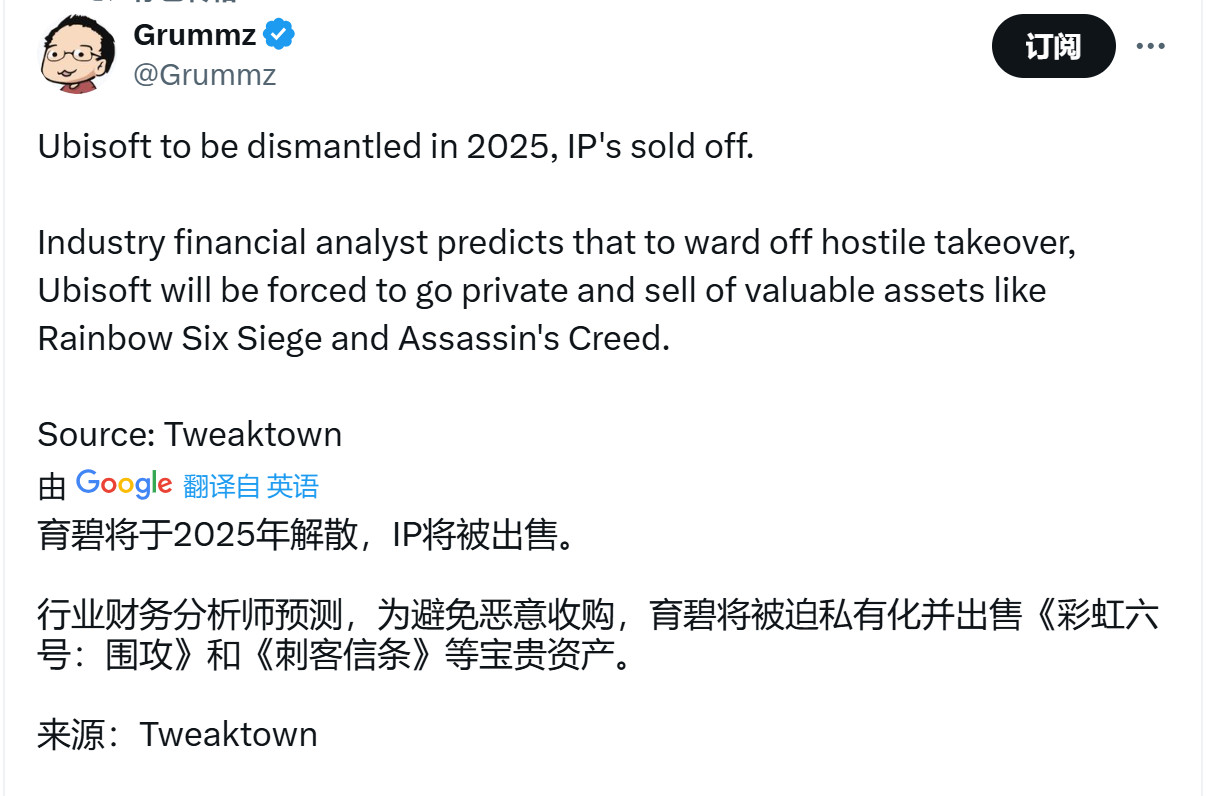1209x796 pixels.
Task: Click the Source: Tweaktown line in the tweet
Action: coord(189,434)
